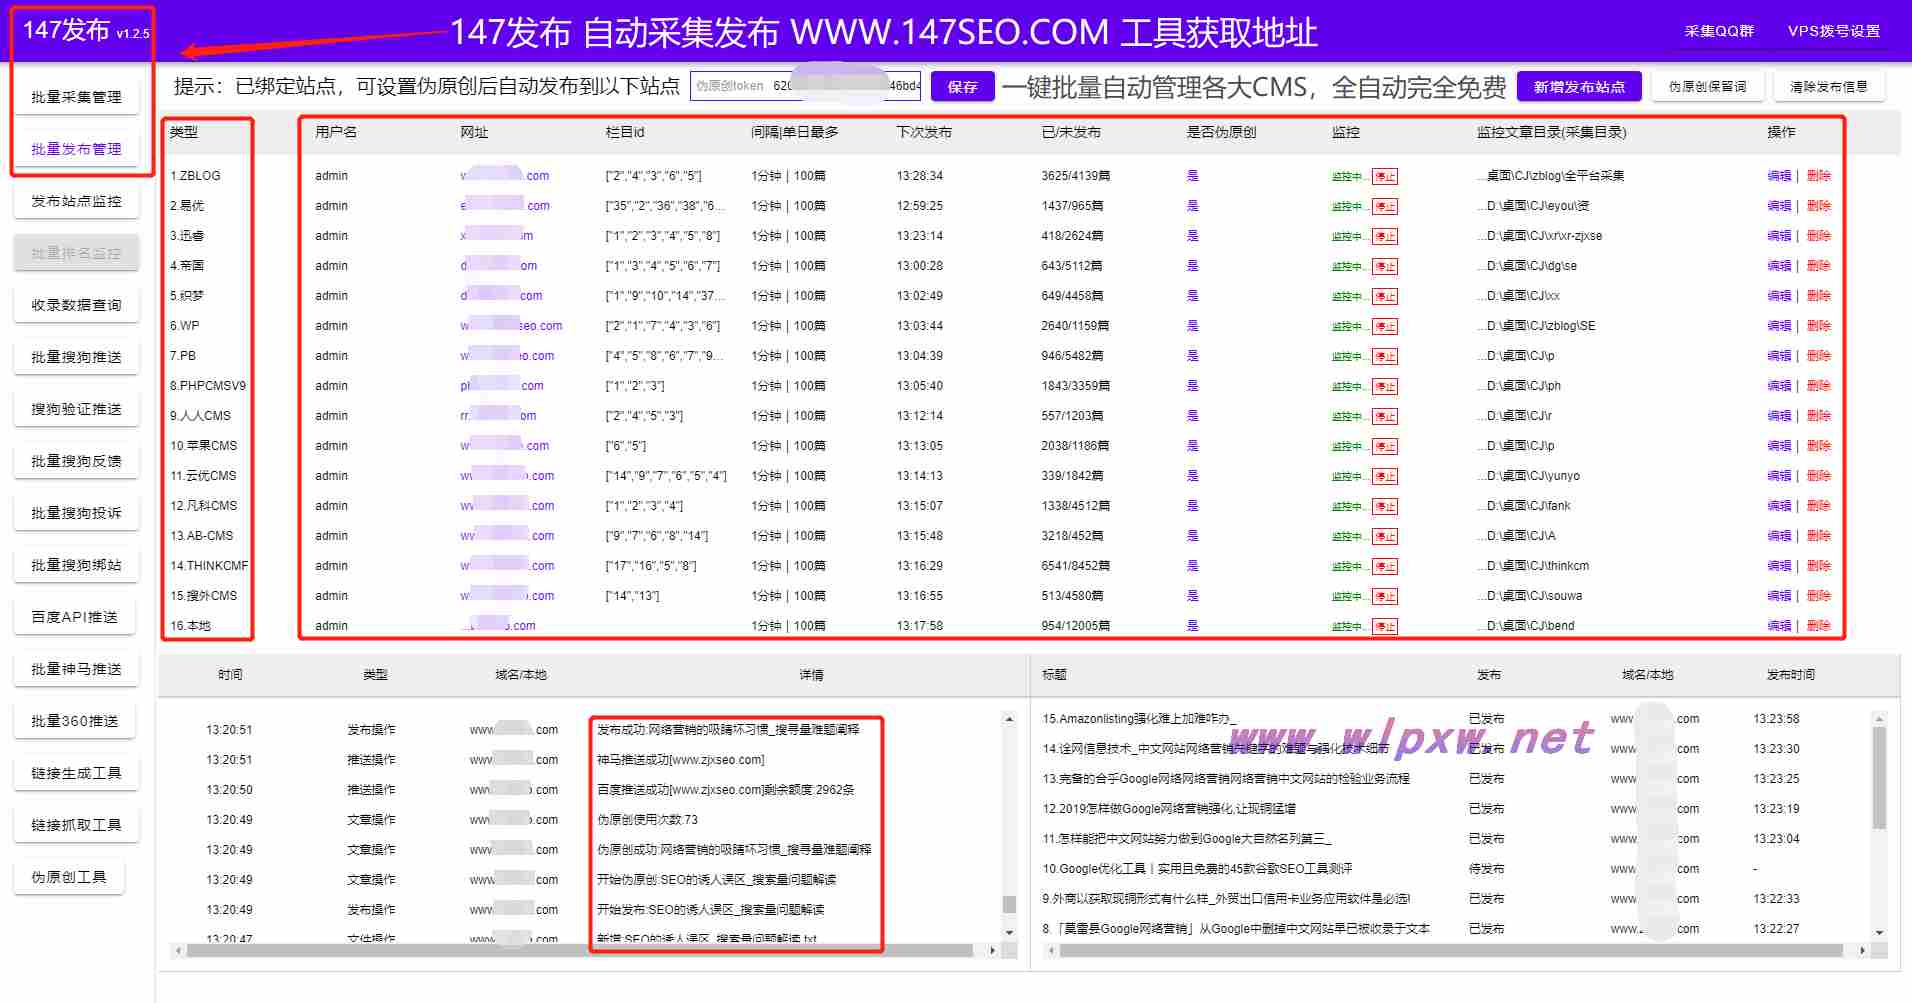Select the log entry 伪原创使用次数:73
This screenshot has width=1912, height=1003.
click(x=648, y=820)
